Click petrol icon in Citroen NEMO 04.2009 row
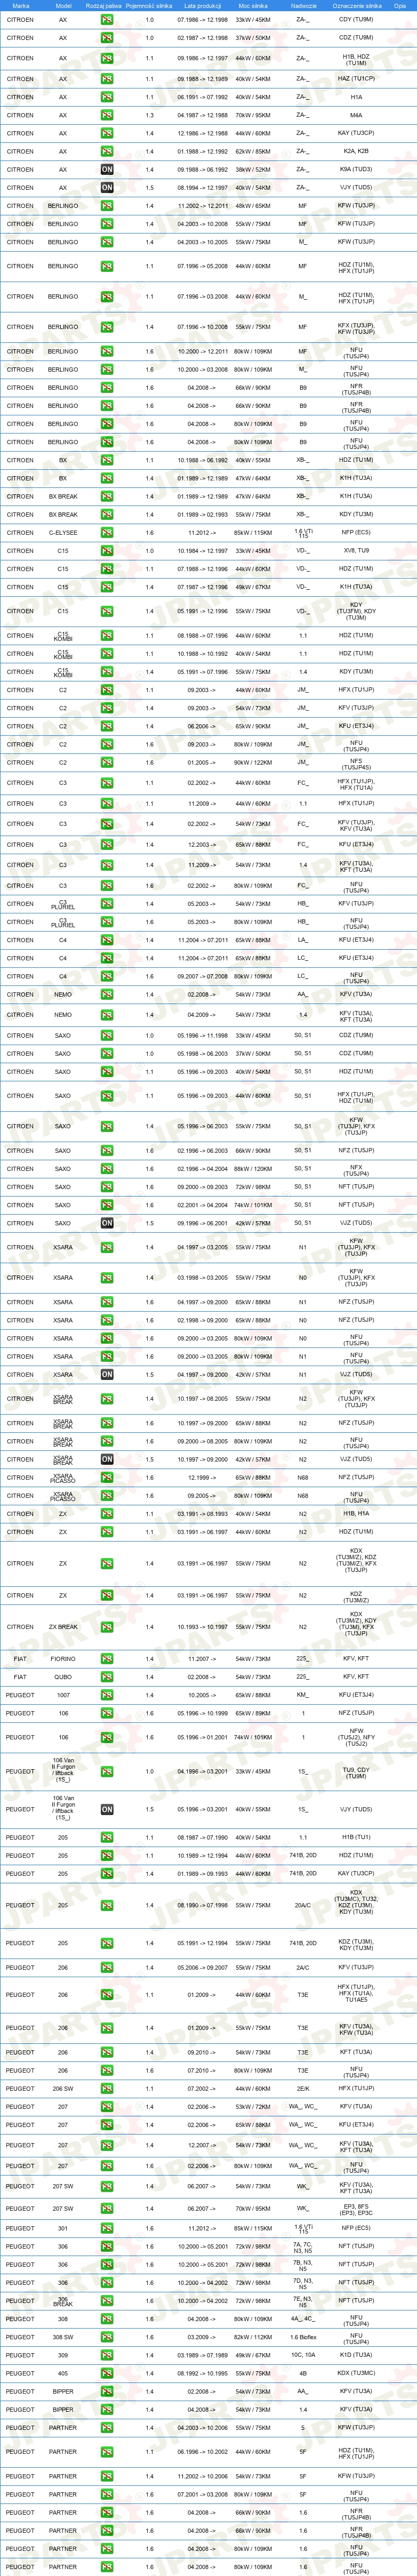 [x=107, y=1015]
